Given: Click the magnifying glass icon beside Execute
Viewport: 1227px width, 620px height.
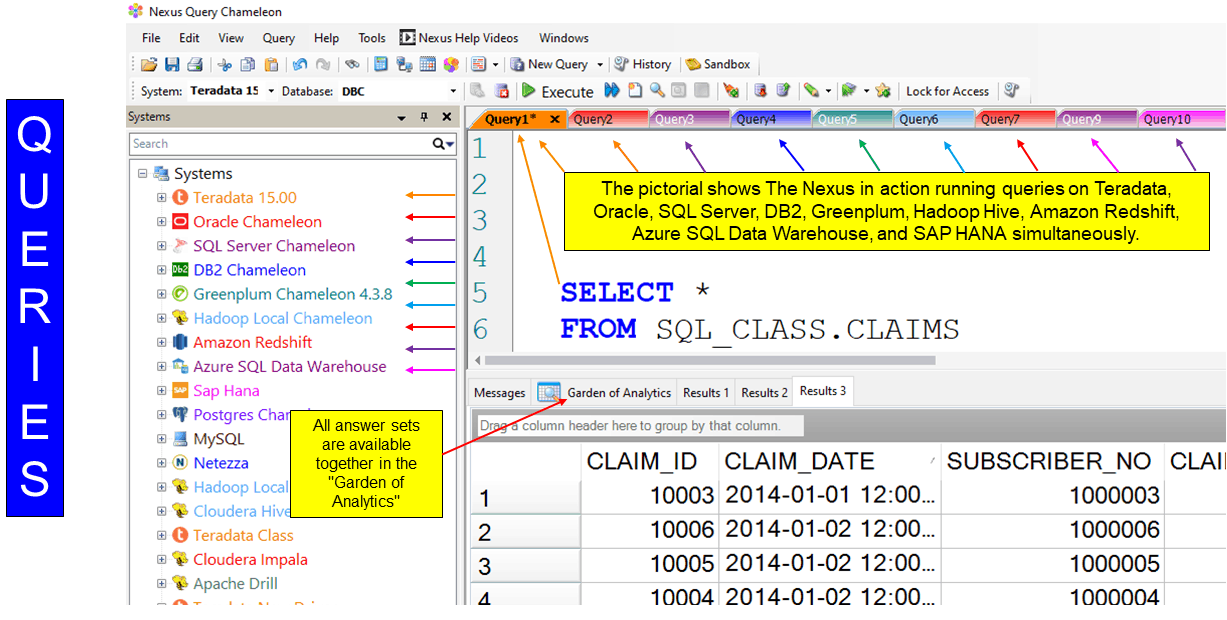Looking at the screenshot, I should click(656, 91).
